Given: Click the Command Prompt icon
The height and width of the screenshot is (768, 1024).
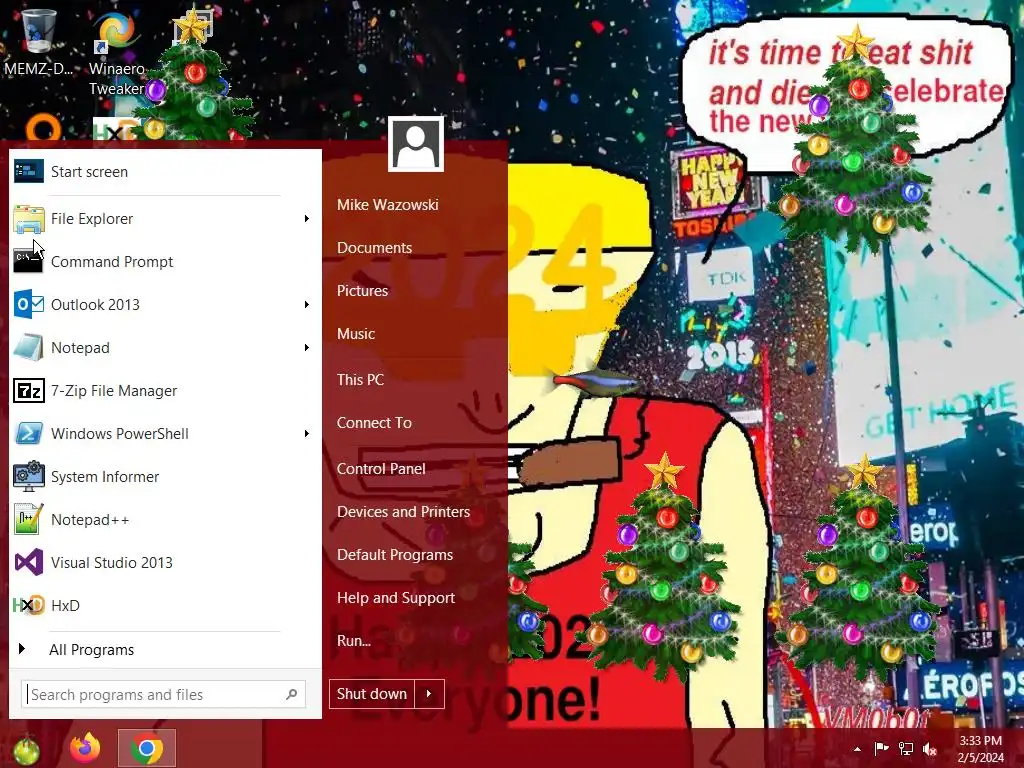Looking at the screenshot, I should tap(29, 261).
